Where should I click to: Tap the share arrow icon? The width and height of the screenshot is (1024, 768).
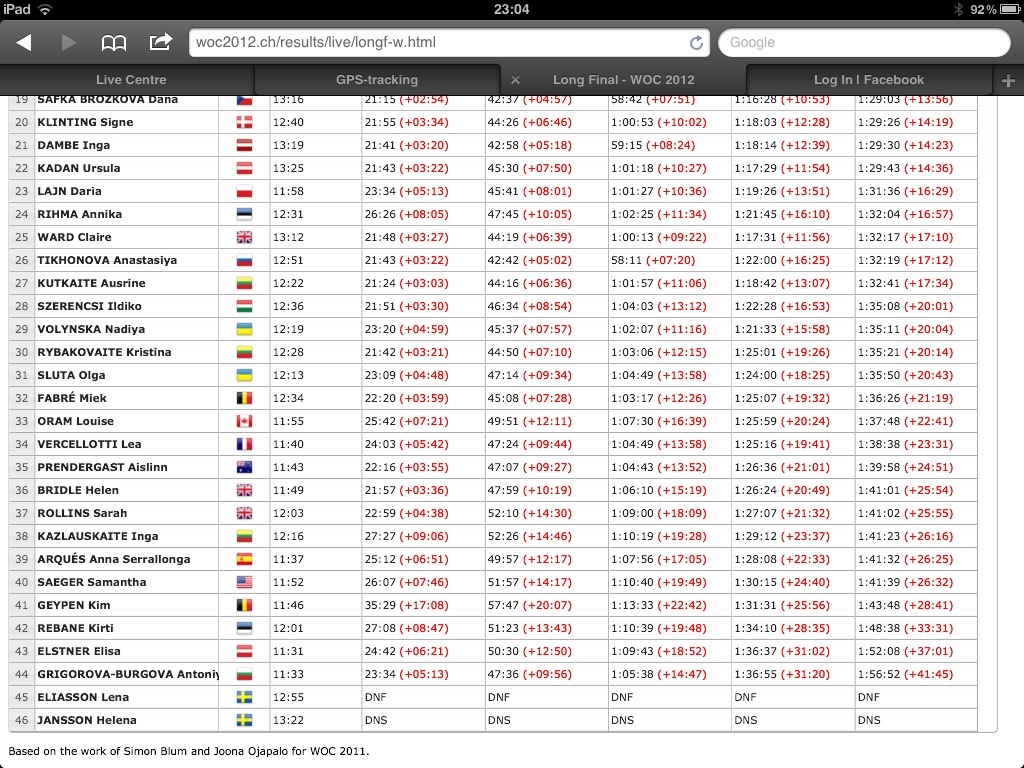click(160, 42)
